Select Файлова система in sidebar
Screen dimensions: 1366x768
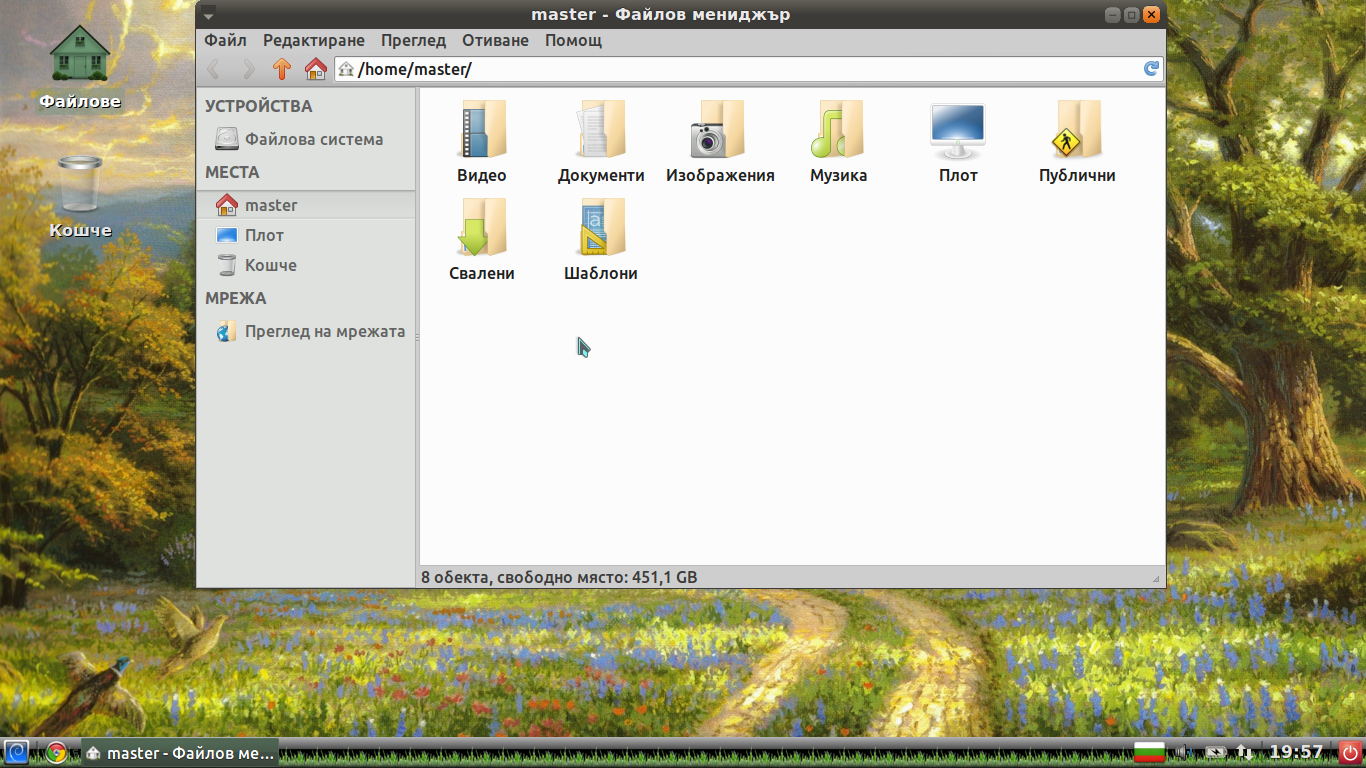click(306, 139)
